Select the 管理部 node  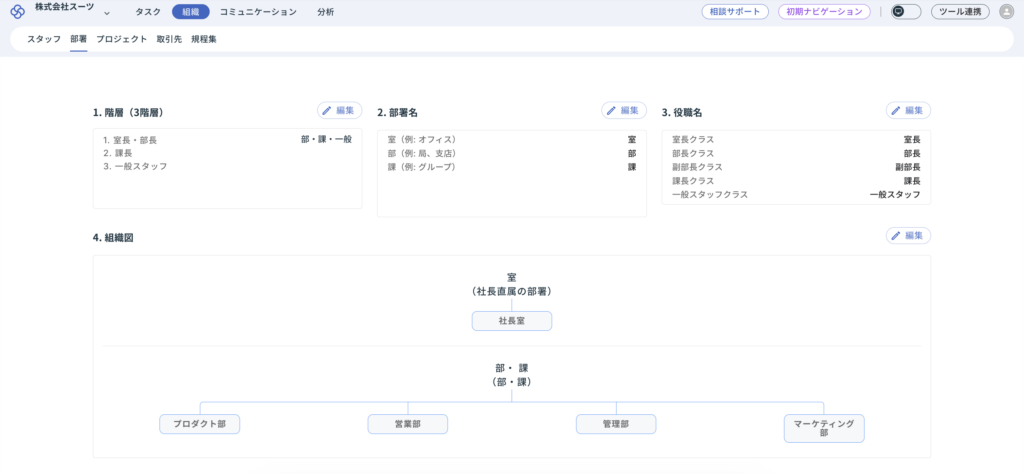tap(616, 424)
